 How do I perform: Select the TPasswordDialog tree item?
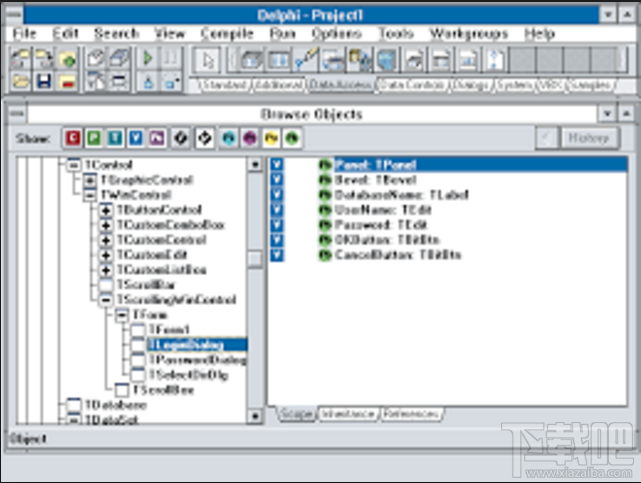coord(197,360)
